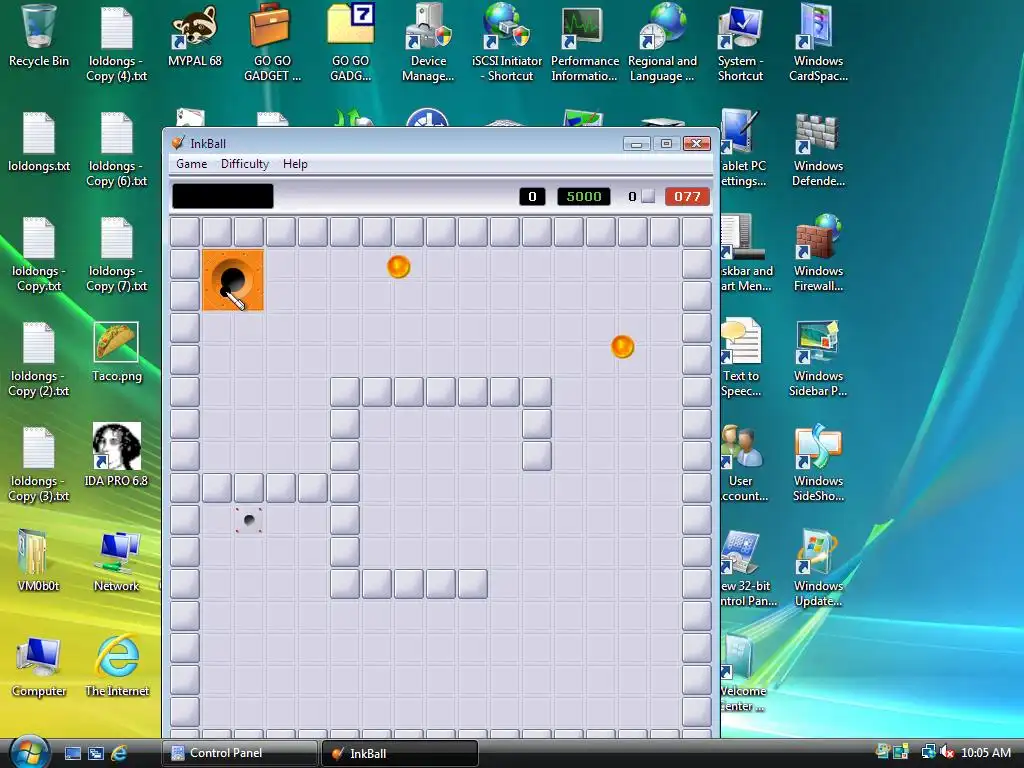Open the Computer desktop icon
Screen dimensions: 1024x768
(39, 667)
